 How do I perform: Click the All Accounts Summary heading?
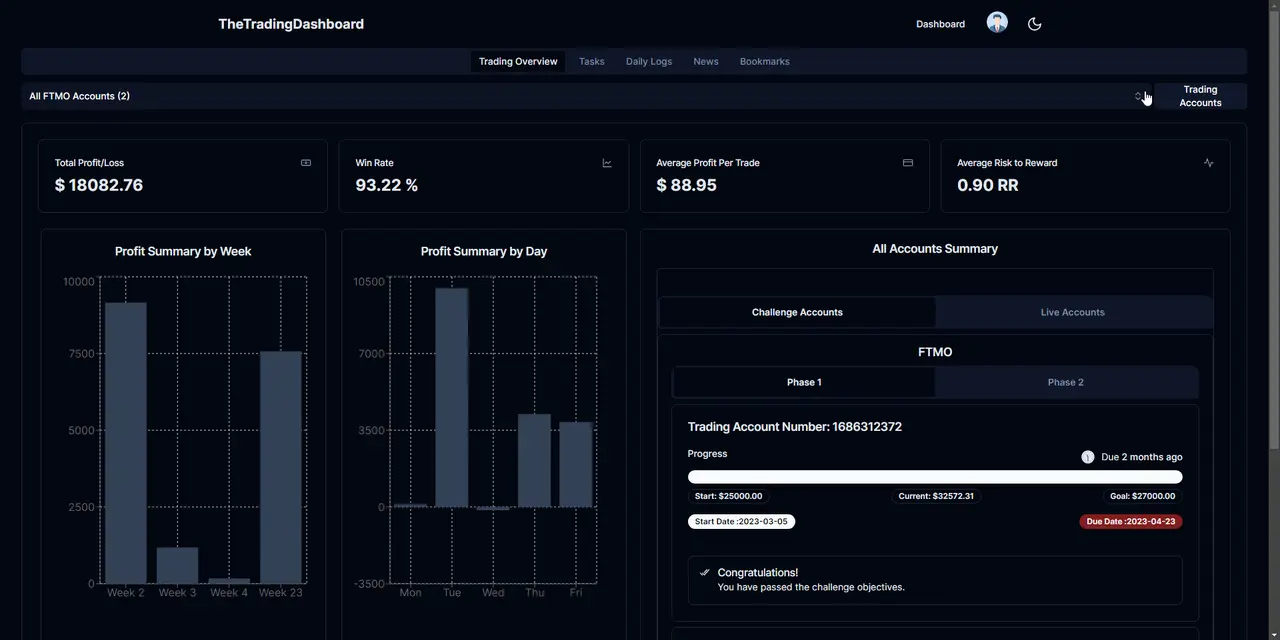[x=935, y=249]
